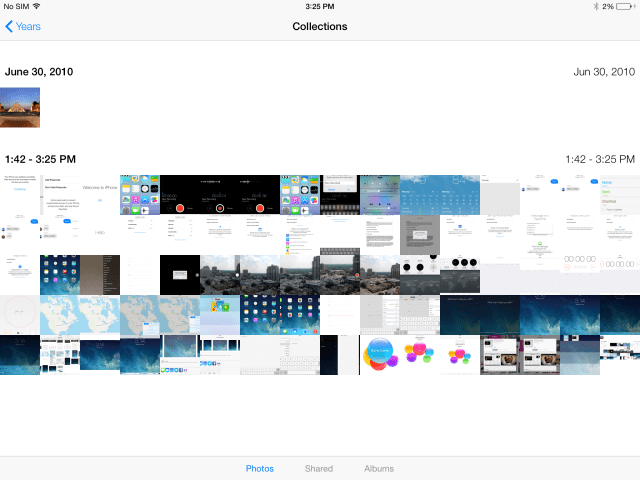The image size is (640, 480).
Task: Open the Game Center large blue bubble thumbnail
Action: (380, 355)
